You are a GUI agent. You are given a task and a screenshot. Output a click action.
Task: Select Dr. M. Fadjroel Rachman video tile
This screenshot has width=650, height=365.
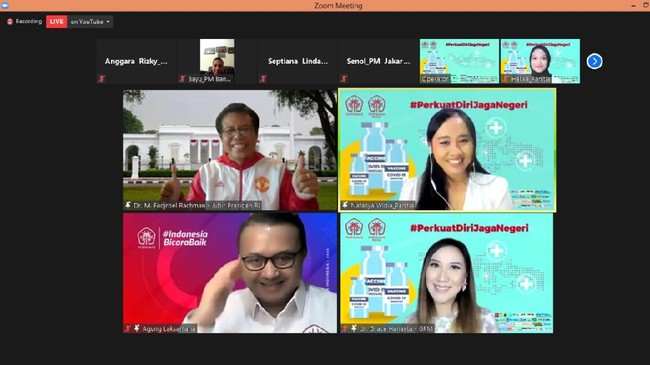pyautogui.click(x=230, y=150)
